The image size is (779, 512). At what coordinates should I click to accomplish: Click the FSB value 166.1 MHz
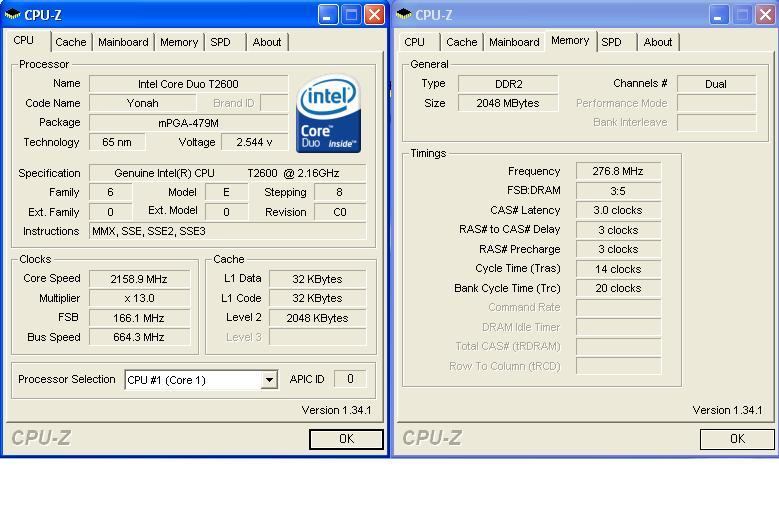[x=139, y=318]
